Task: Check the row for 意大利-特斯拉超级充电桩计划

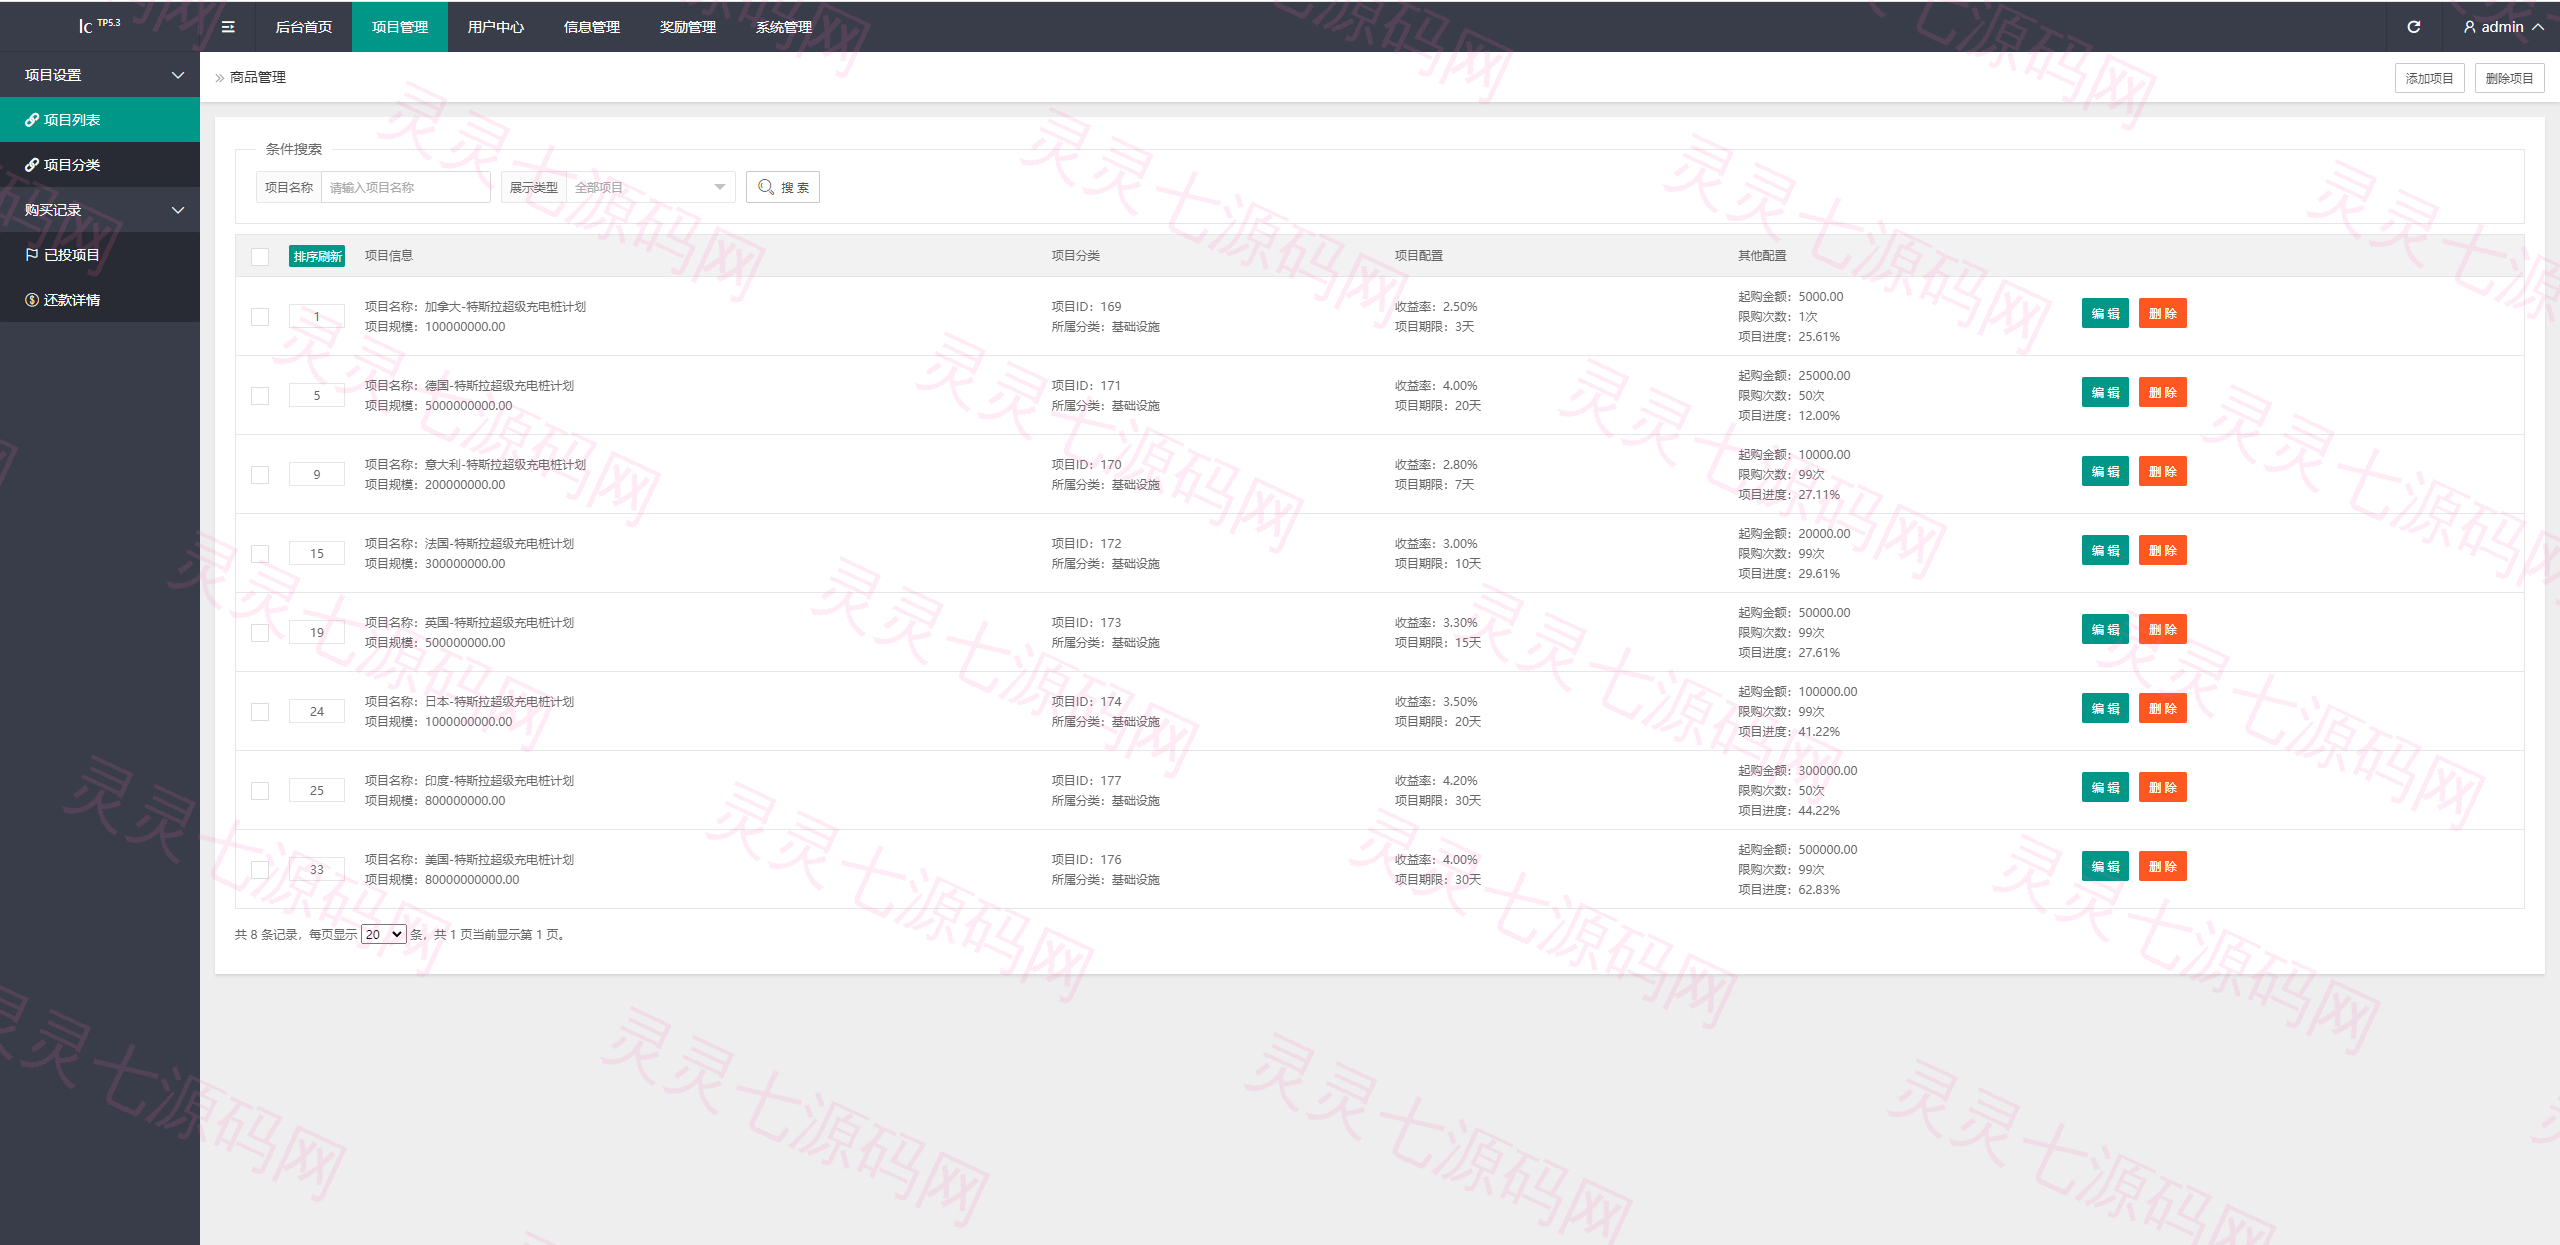Action: pos(260,474)
